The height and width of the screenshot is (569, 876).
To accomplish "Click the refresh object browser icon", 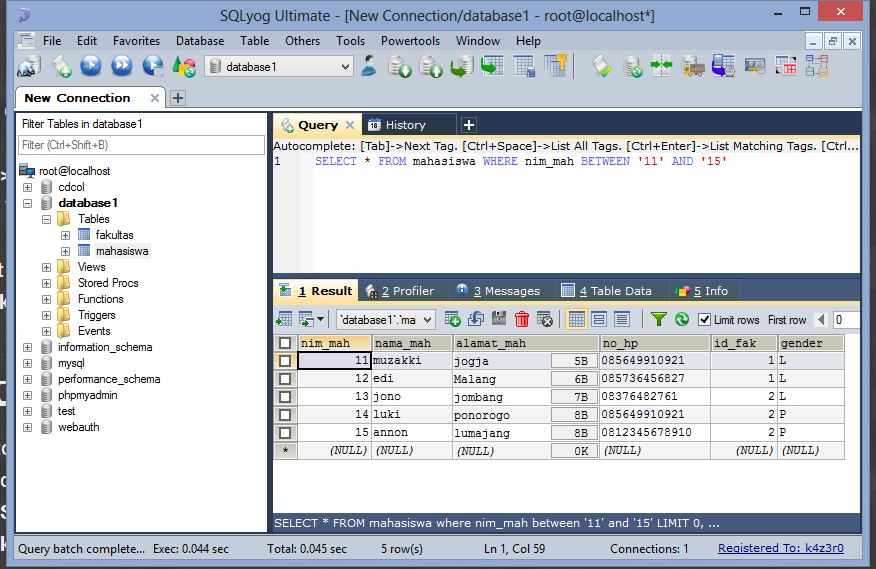I will [x=184, y=67].
